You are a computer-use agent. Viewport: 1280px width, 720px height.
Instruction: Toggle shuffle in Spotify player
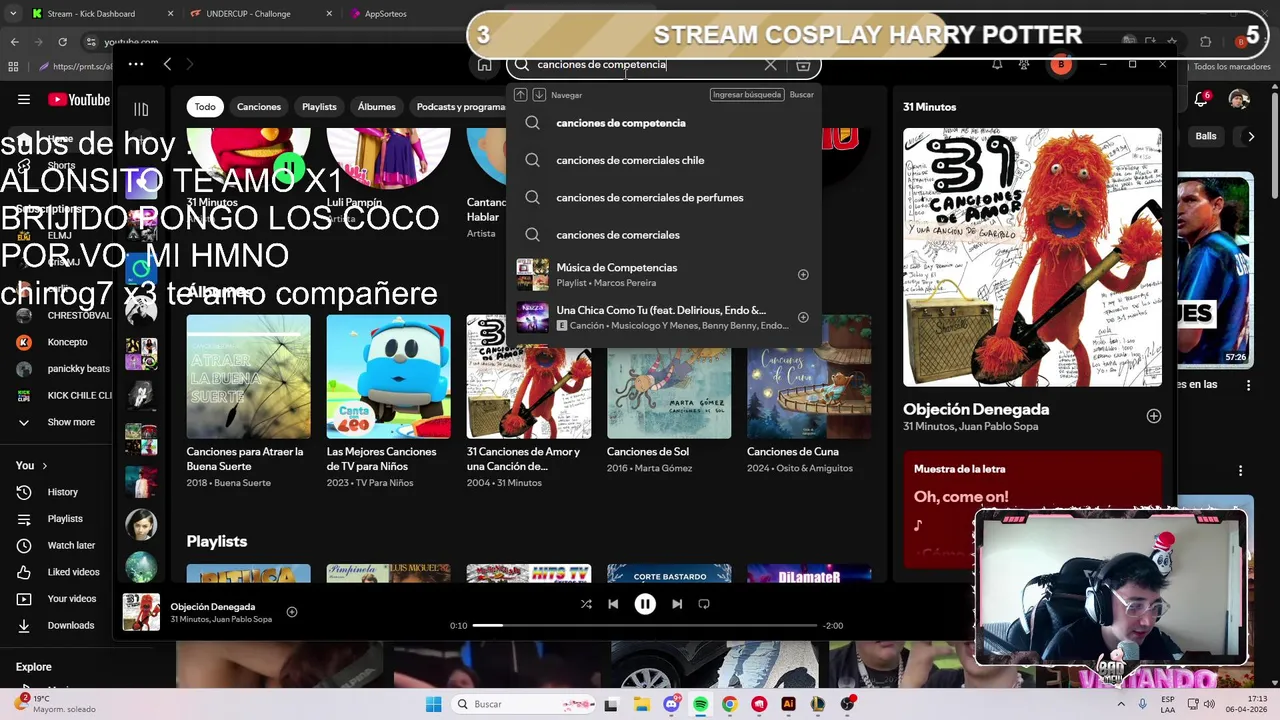586,604
